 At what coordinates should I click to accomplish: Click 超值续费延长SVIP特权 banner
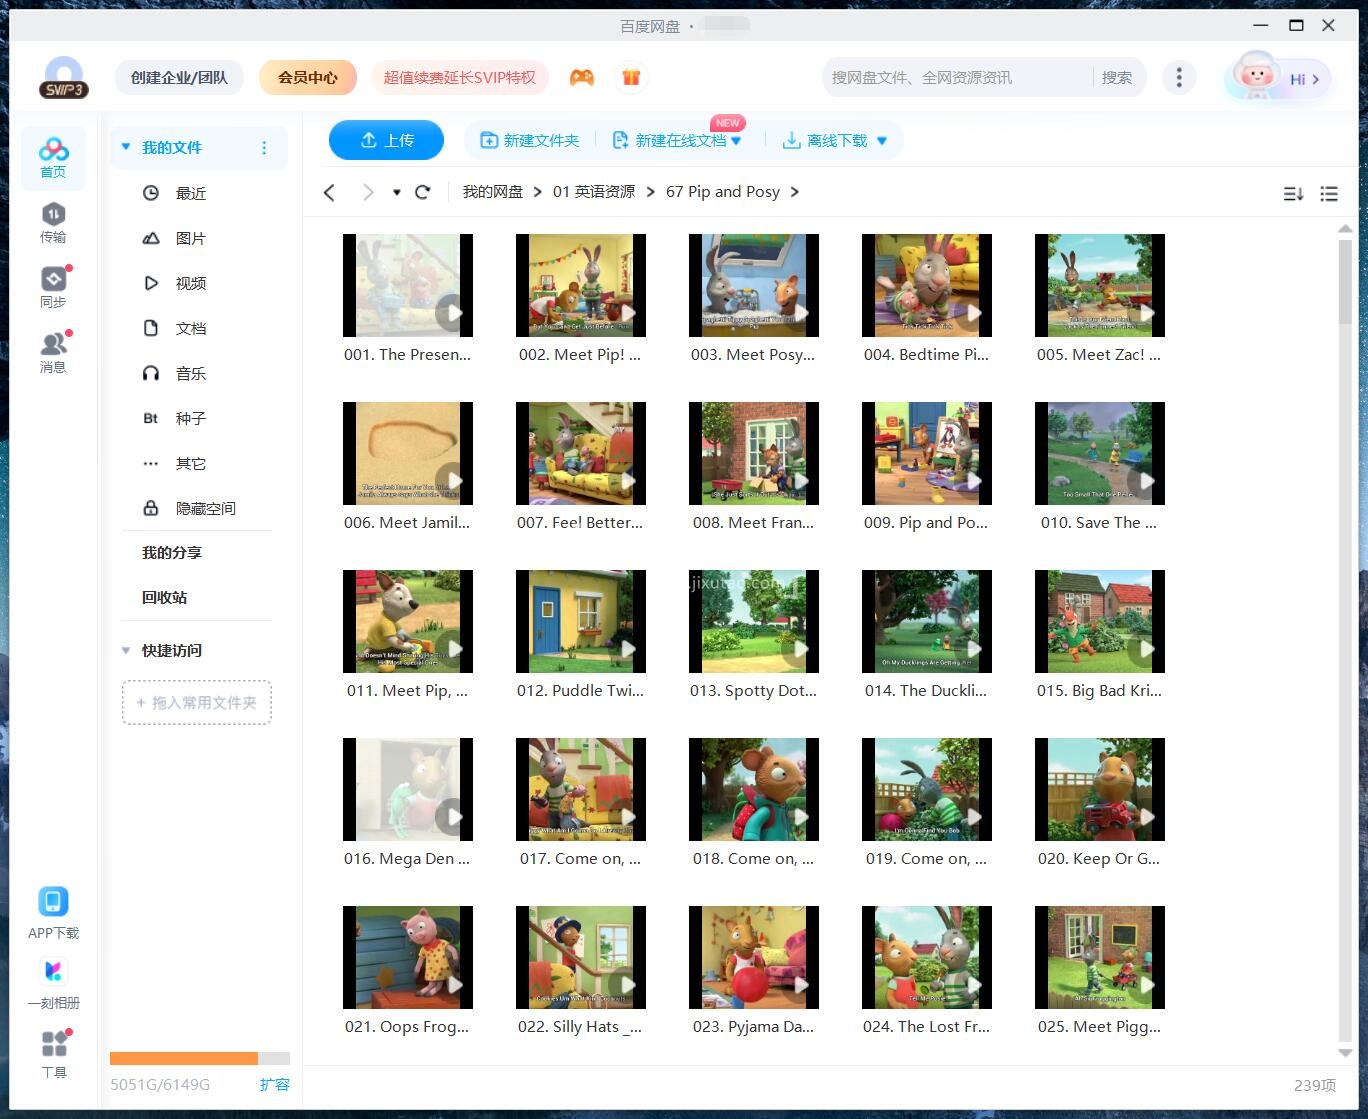coord(460,77)
